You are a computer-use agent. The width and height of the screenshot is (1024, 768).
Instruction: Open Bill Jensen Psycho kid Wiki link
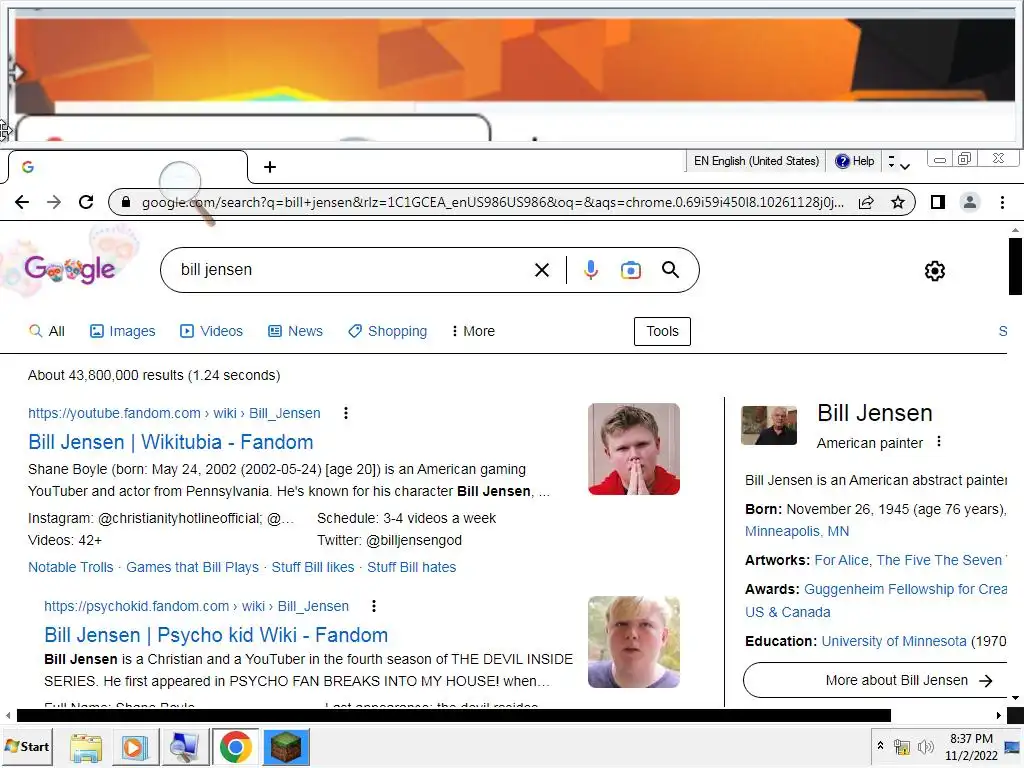(216, 635)
